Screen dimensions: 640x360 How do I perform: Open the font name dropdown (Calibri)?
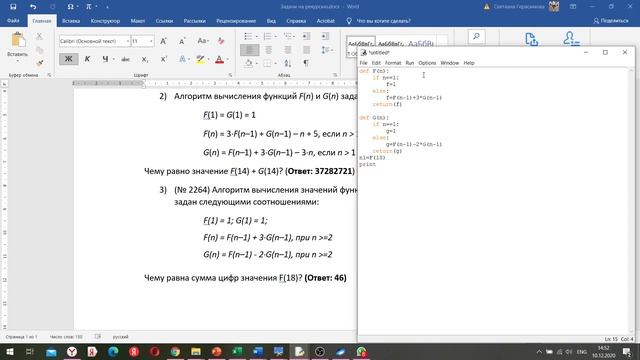point(128,41)
